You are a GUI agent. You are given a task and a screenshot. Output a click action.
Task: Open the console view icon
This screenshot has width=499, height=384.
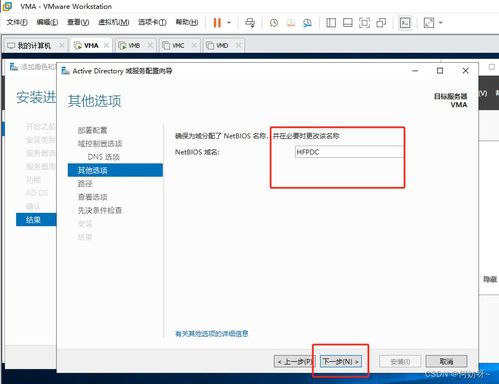405,23
